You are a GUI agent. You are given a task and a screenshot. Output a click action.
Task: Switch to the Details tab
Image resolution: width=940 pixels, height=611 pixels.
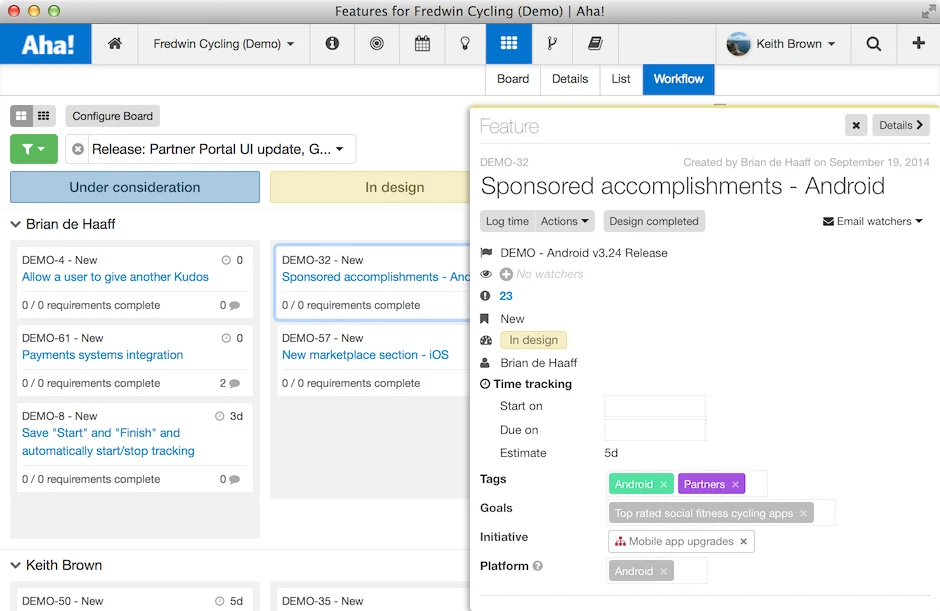click(570, 79)
